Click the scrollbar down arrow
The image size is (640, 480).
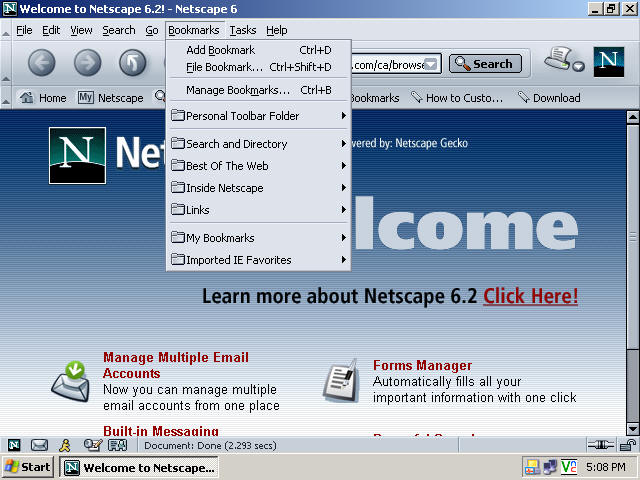tap(633, 429)
